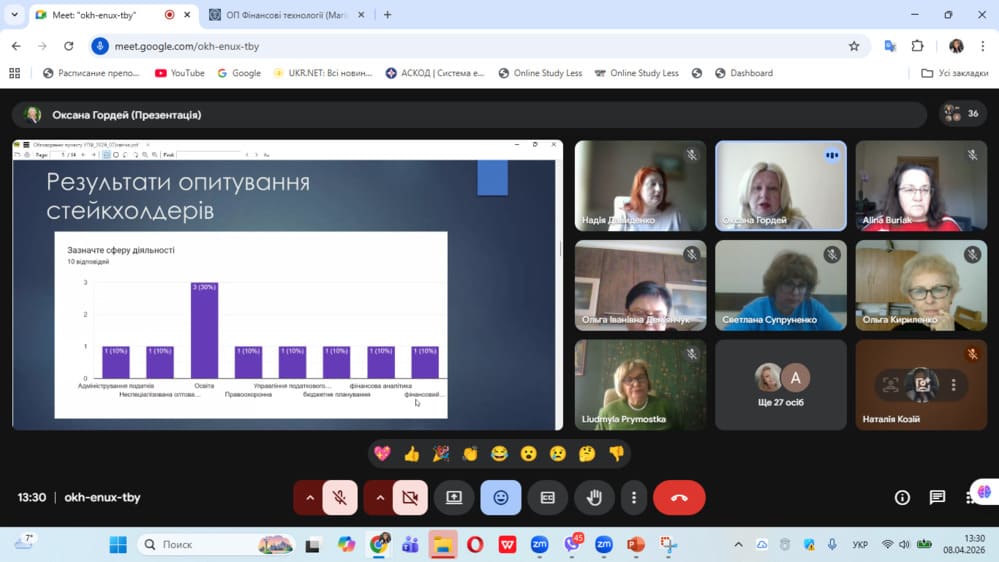Toggle the emoji reactions bar button

click(500, 497)
